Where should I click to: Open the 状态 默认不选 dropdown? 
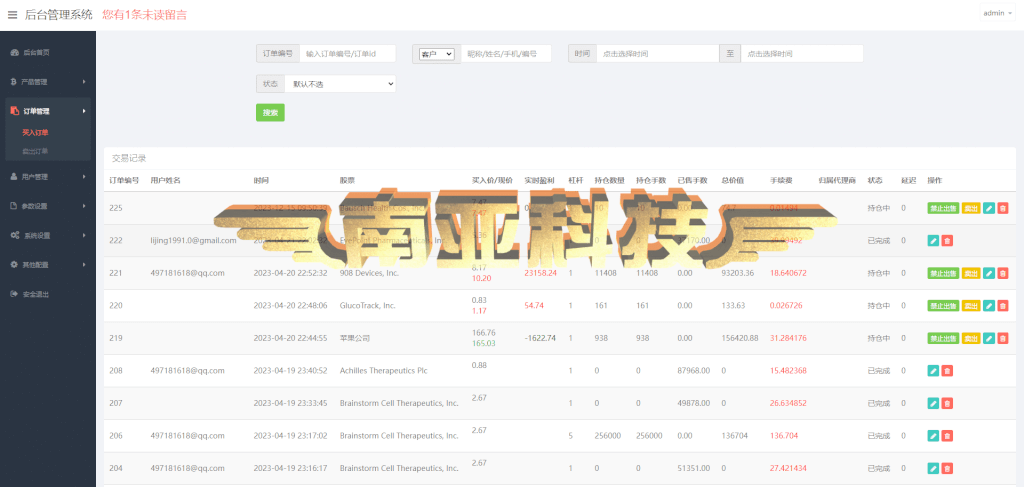pos(341,84)
